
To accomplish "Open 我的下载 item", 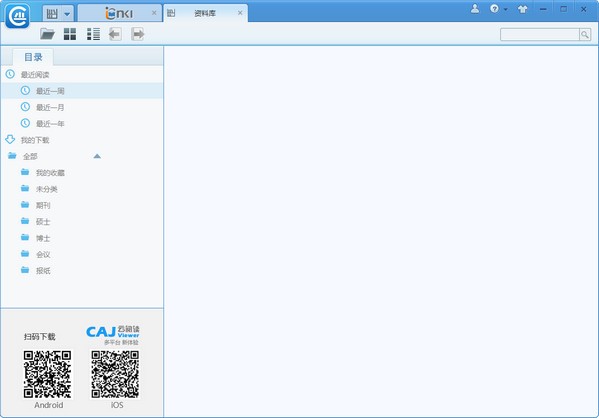I will tap(35, 140).
